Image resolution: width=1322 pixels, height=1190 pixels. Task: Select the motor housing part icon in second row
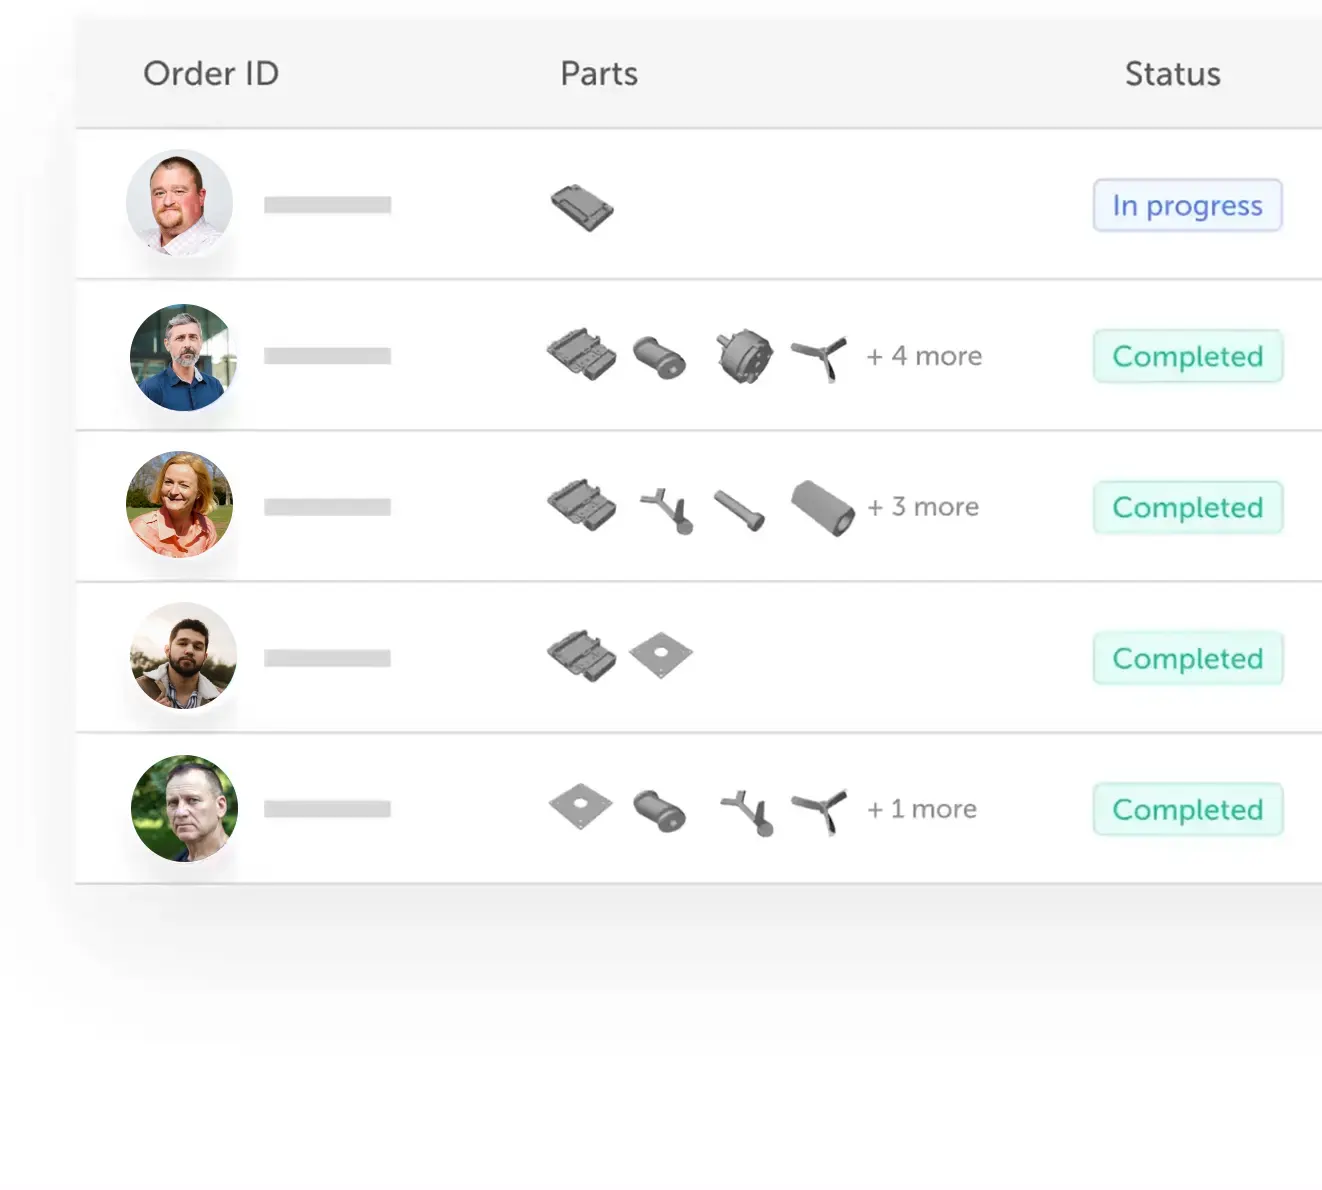pyautogui.click(x=744, y=357)
